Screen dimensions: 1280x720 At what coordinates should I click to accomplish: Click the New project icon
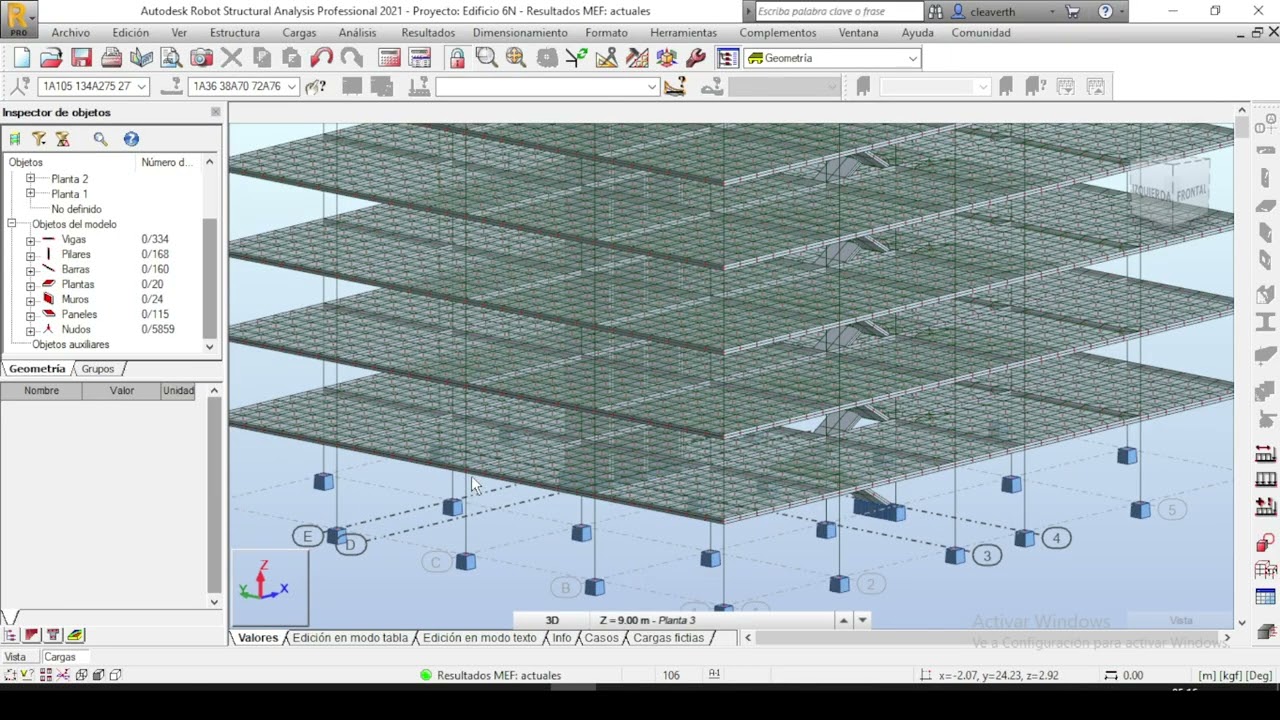[21, 58]
